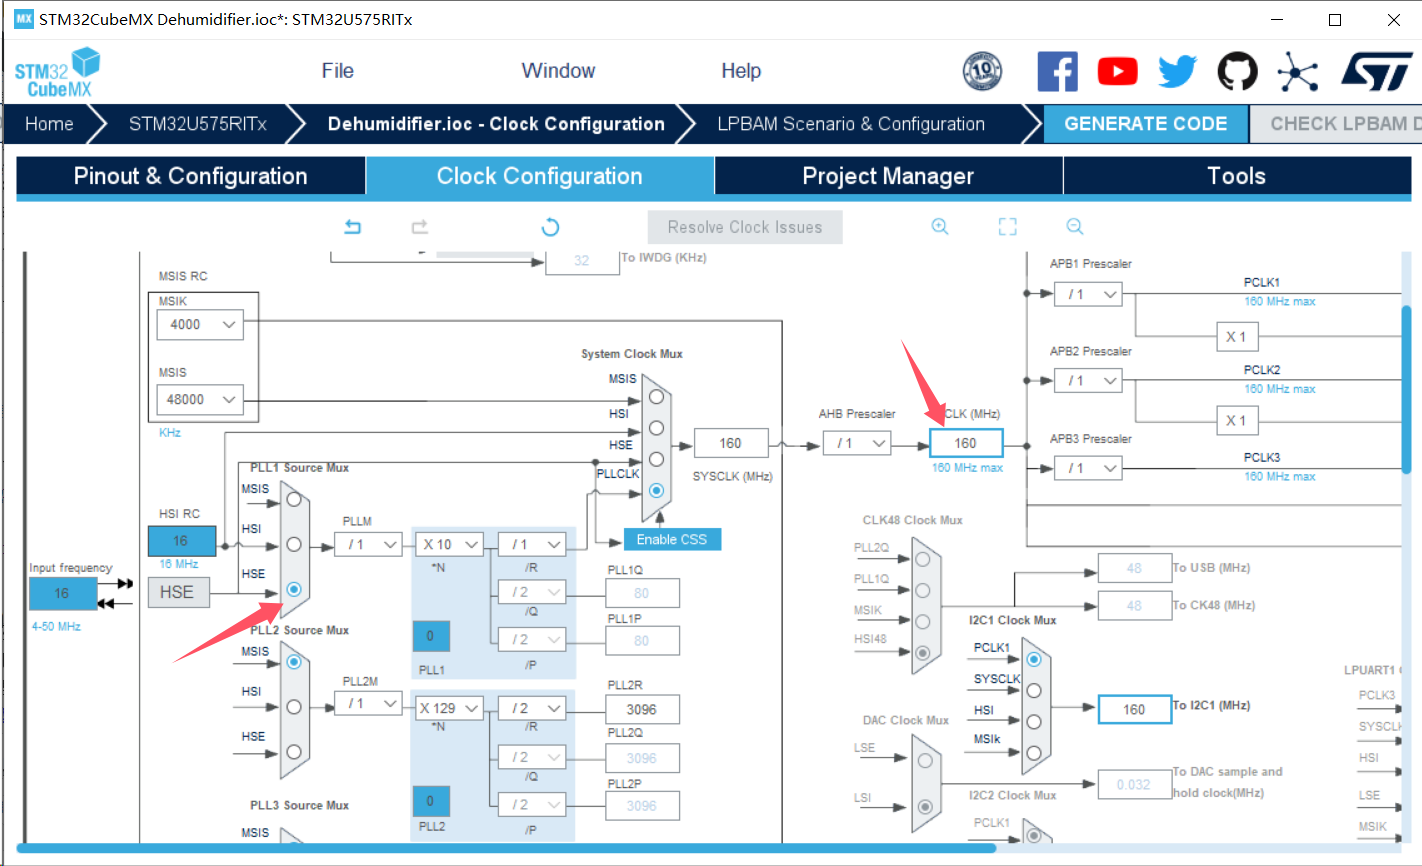Open the ST community network icon
The image size is (1422, 866).
1297,71
